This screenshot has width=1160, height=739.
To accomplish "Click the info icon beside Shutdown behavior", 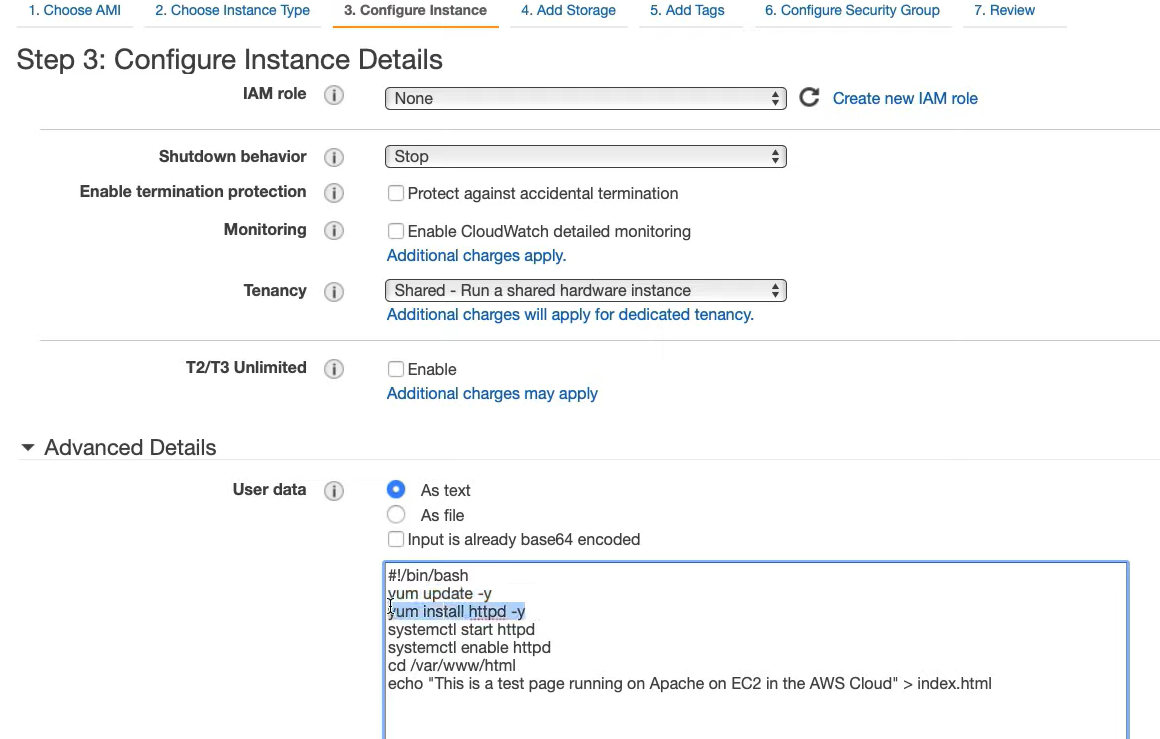I will (x=334, y=158).
